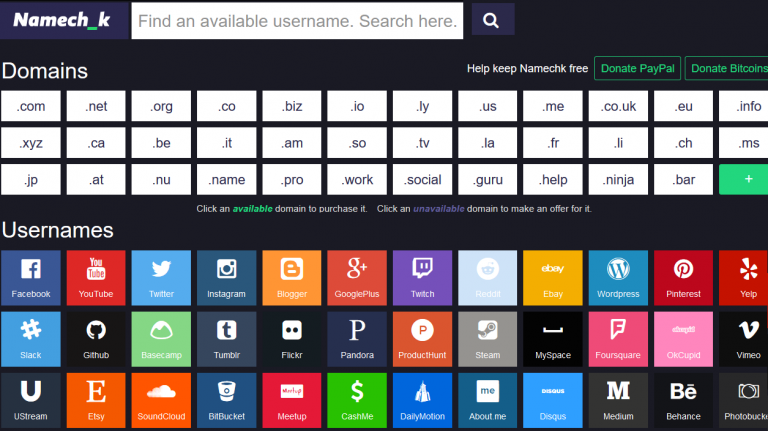Choose the Twitch tile
This screenshot has height=431, width=768.
[422, 277]
